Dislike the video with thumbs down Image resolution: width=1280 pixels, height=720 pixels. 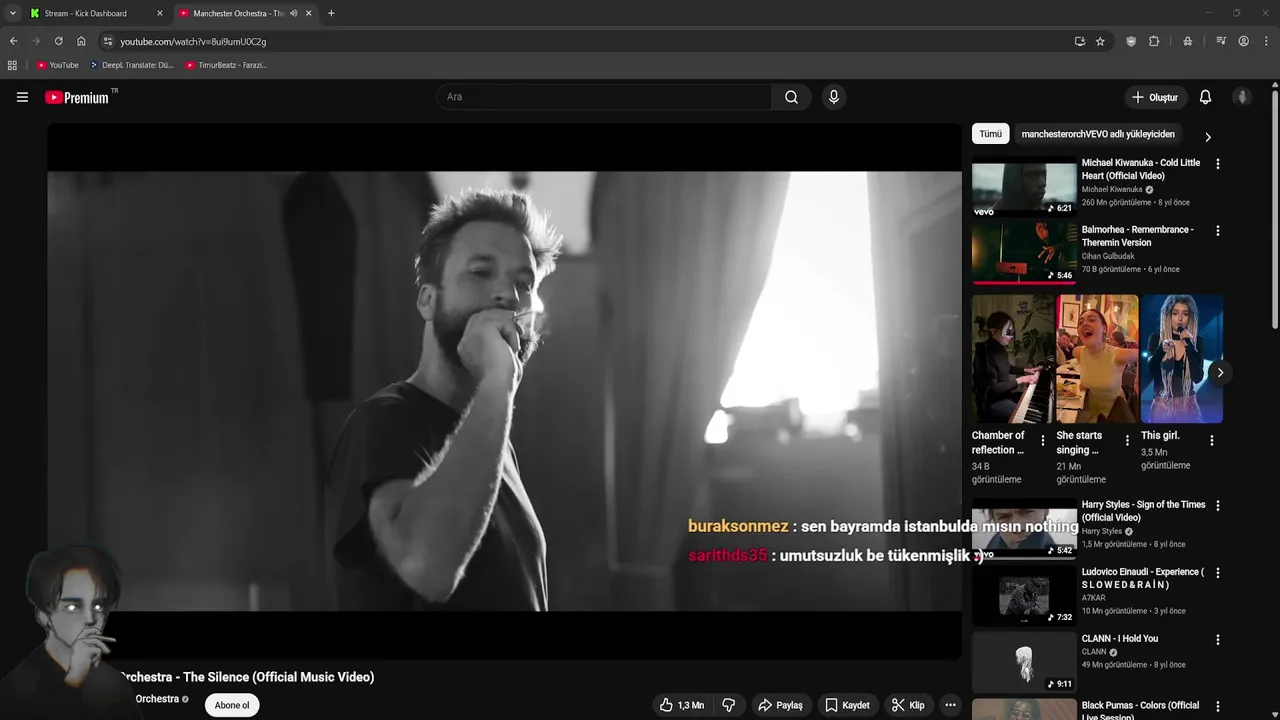729,705
